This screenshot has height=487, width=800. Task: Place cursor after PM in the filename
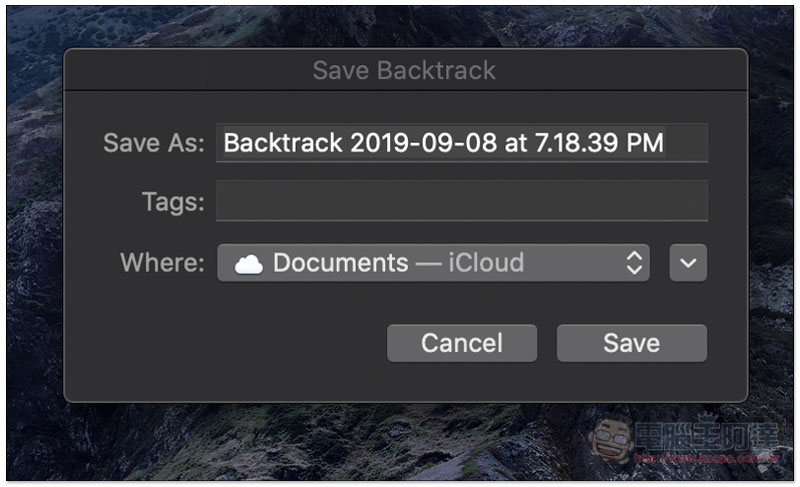pyautogui.click(x=665, y=143)
